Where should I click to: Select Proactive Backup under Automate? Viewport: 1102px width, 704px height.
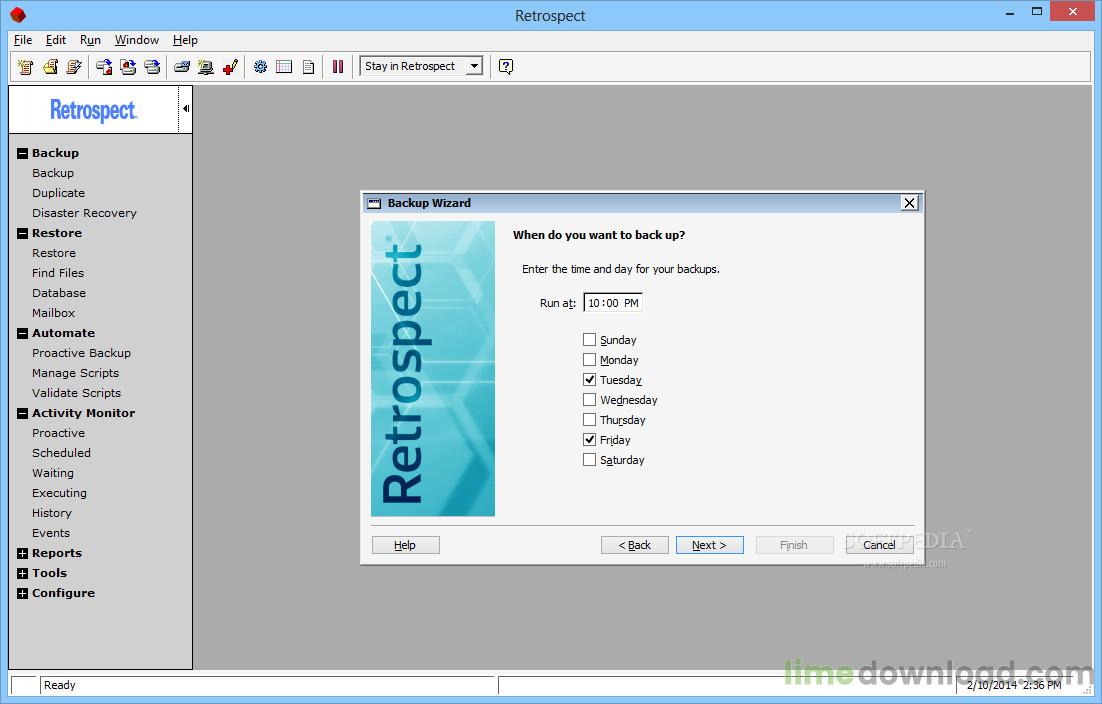(x=82, y=353)
